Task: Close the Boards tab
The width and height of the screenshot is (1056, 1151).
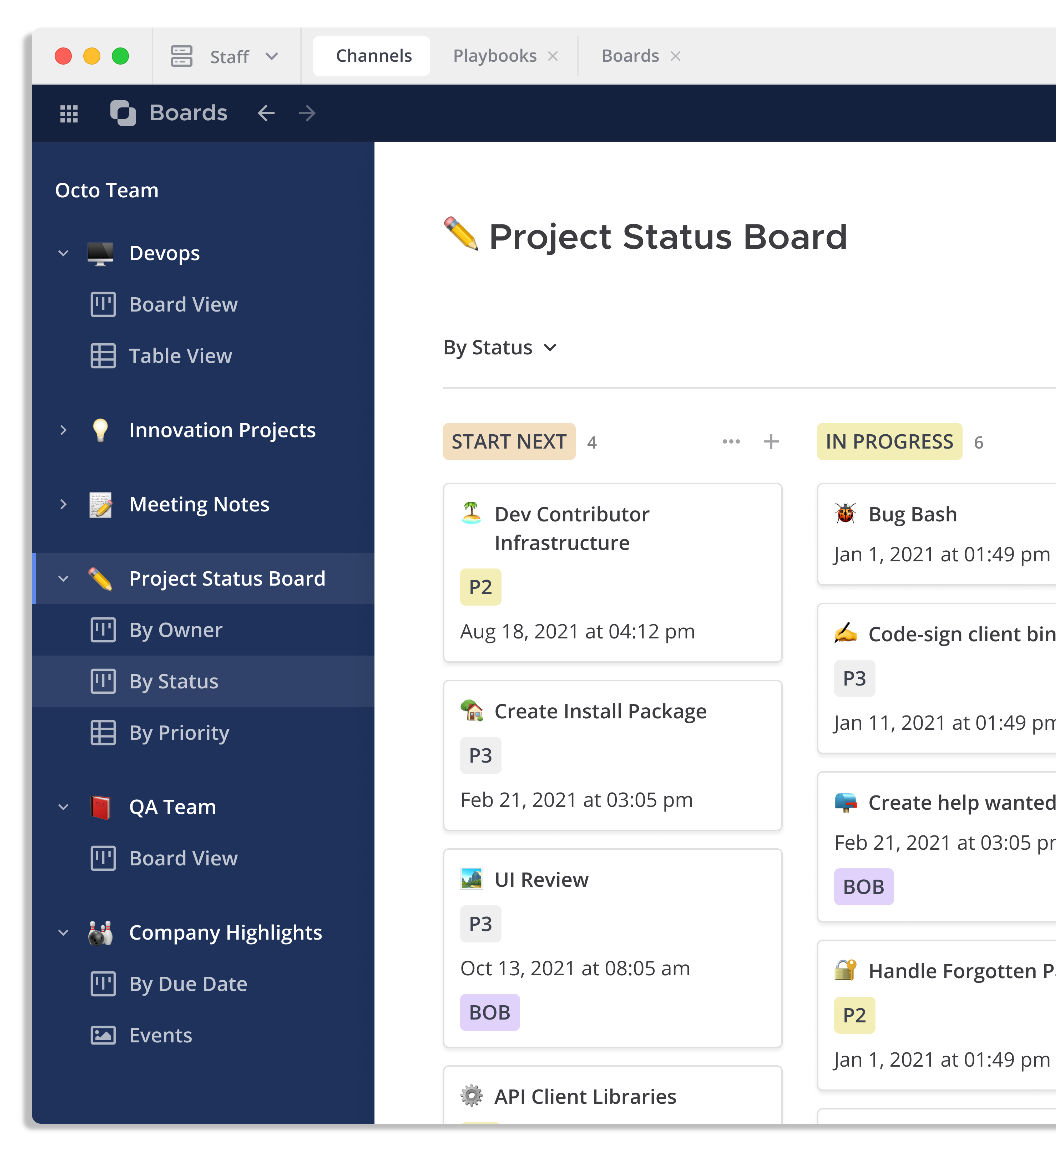Action: click(676, 56)
